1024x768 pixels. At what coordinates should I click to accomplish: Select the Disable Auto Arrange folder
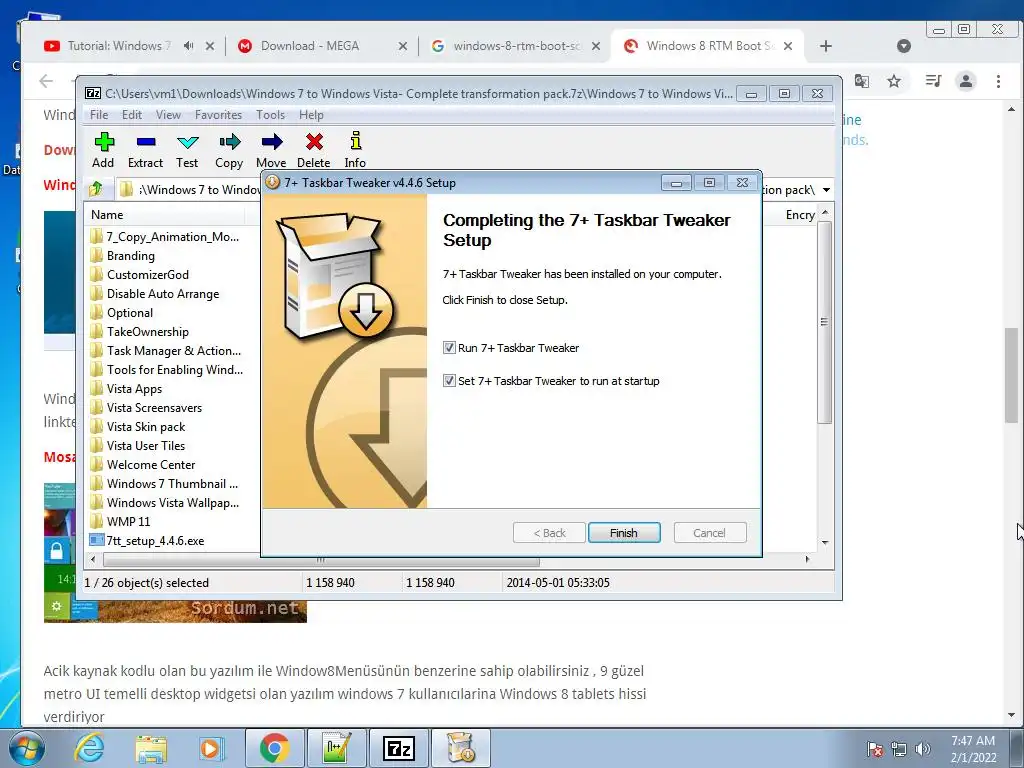tap(163, 294)
